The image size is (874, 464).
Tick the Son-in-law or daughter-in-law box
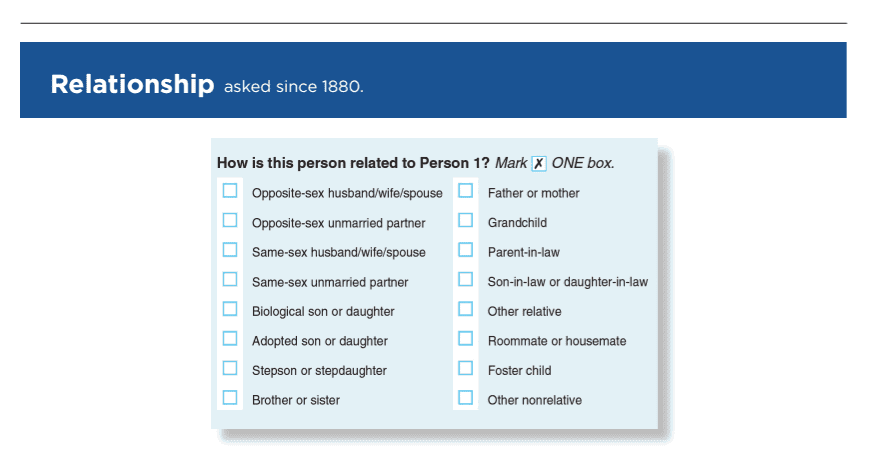466,279
